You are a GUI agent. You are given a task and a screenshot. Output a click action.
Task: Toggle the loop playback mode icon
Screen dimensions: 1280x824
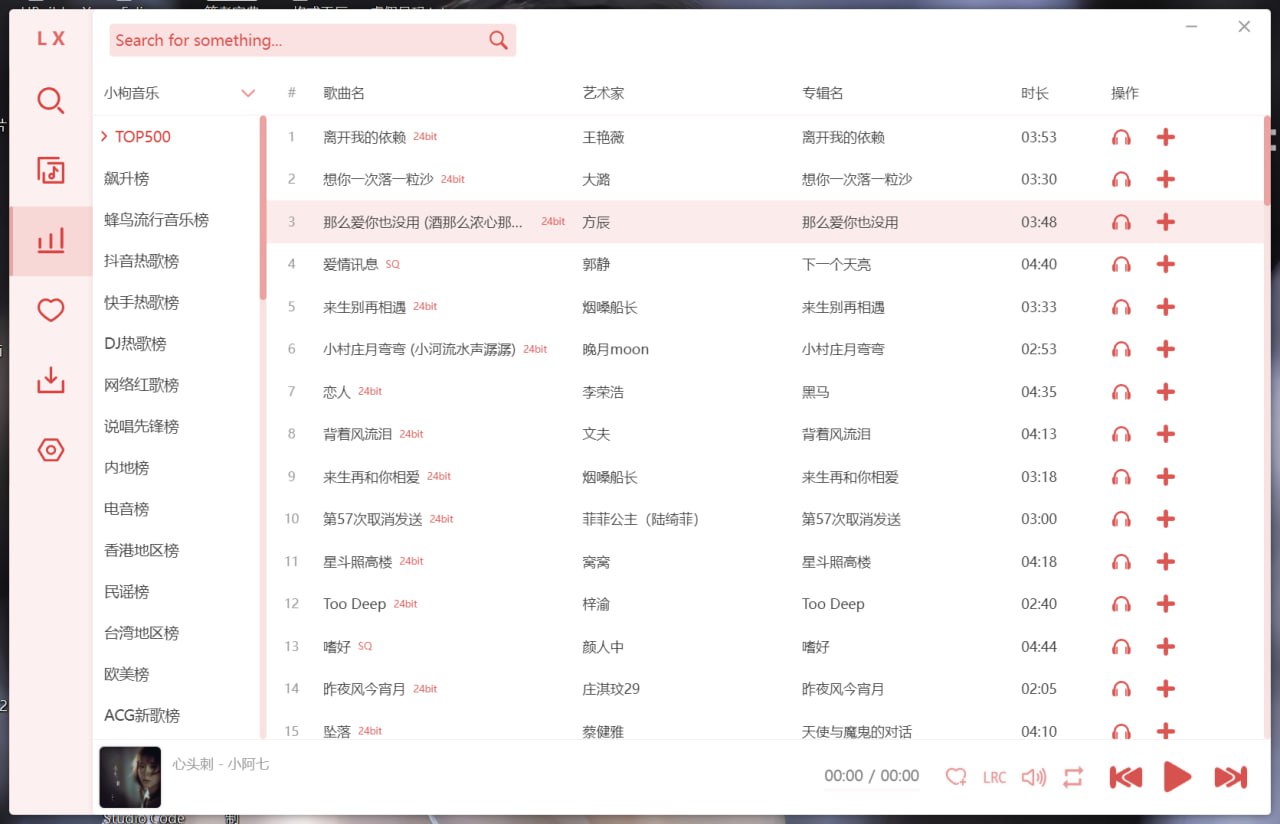(x=1073, y=777)
